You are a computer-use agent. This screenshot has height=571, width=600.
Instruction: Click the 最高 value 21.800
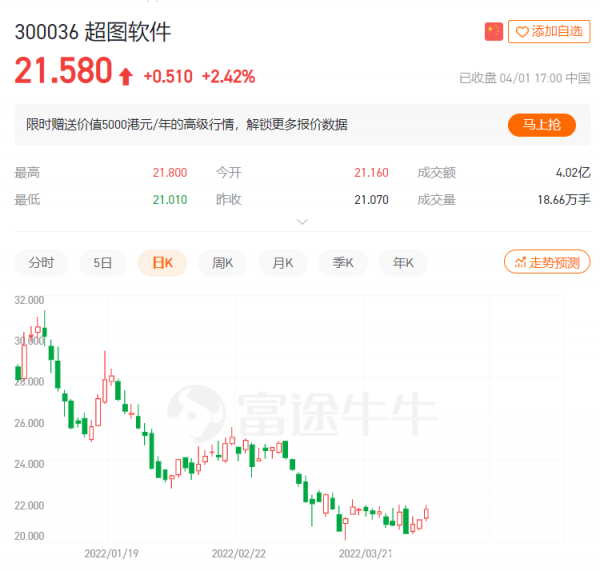170,173
